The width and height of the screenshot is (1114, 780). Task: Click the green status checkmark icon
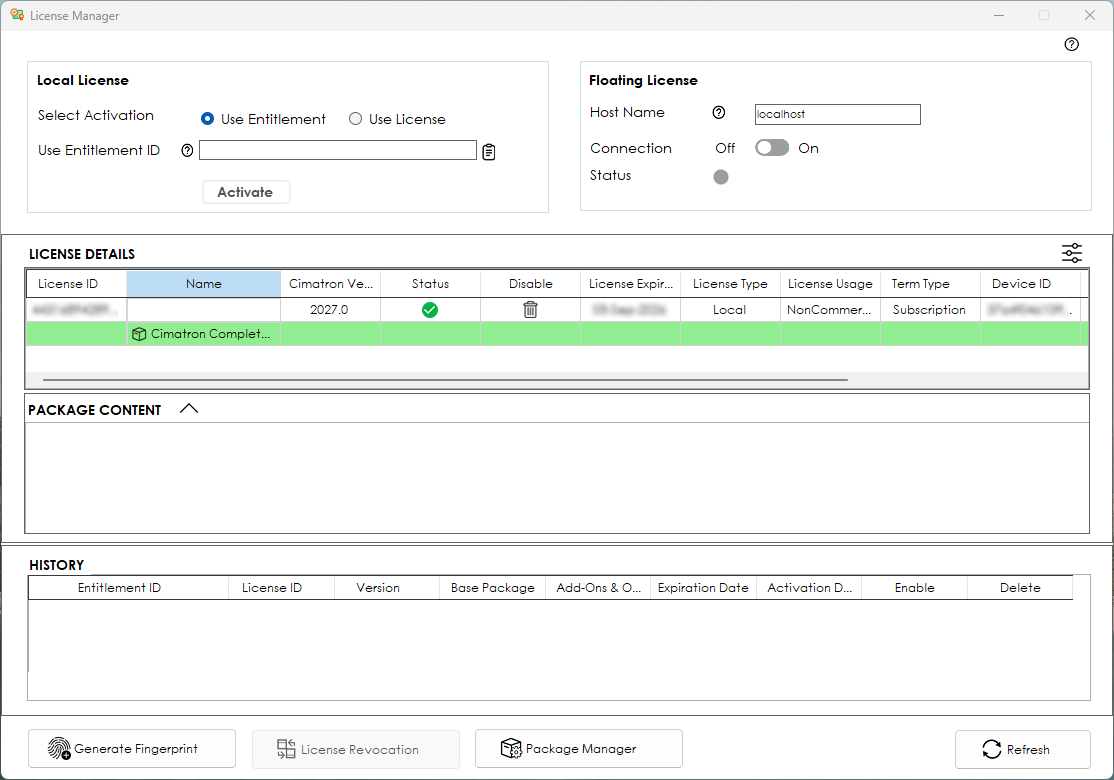click(430, 310)
